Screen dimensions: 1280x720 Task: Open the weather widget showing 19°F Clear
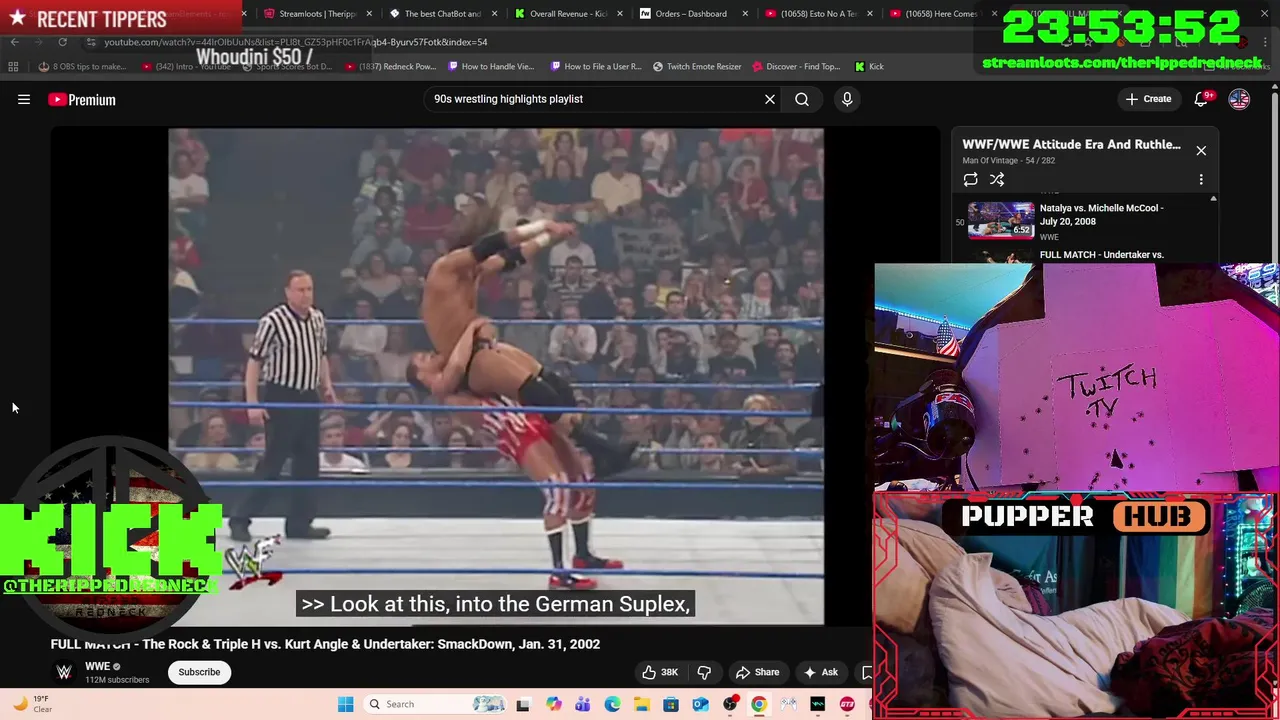[x=32, y=704]
